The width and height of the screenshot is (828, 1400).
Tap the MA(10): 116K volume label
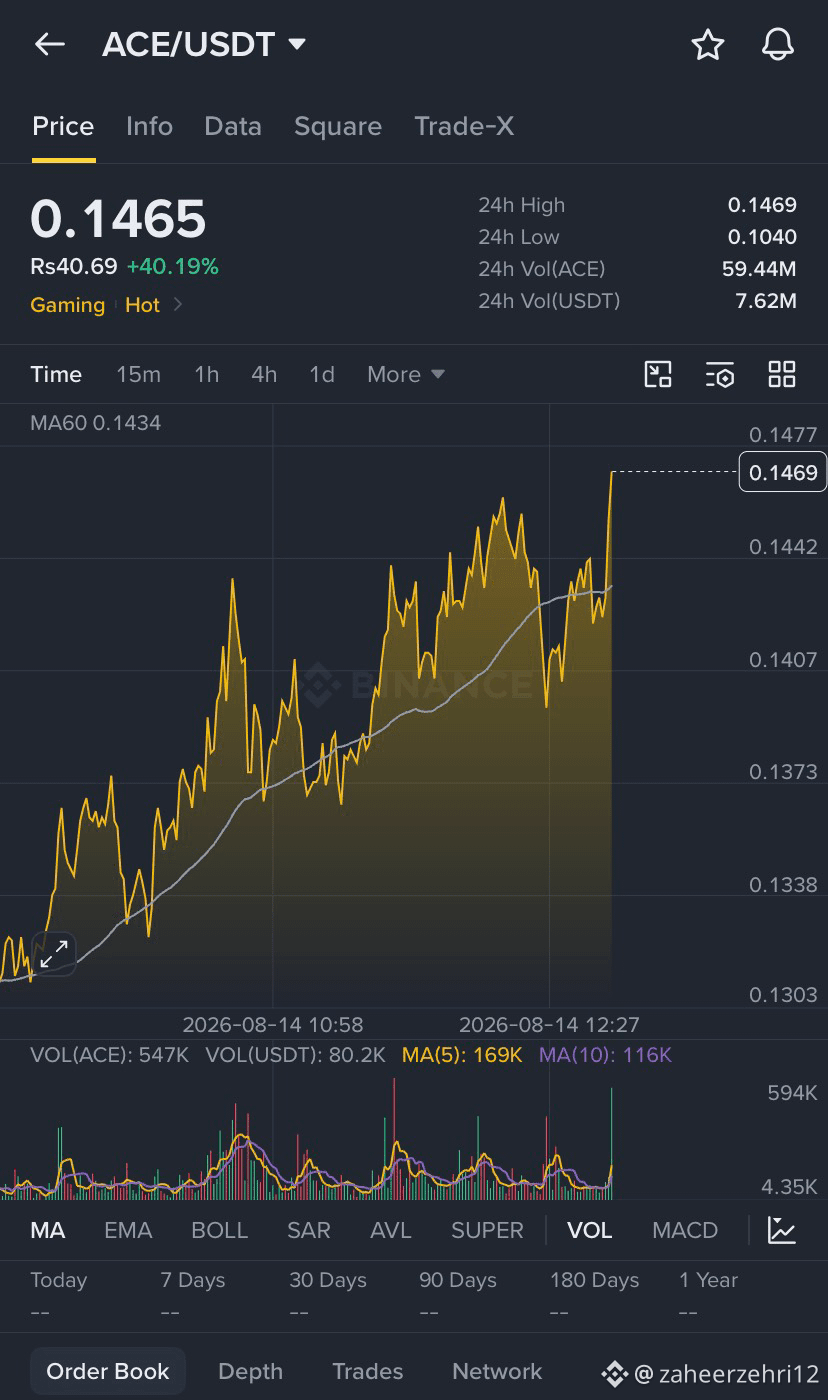(x=605, y=1055)
